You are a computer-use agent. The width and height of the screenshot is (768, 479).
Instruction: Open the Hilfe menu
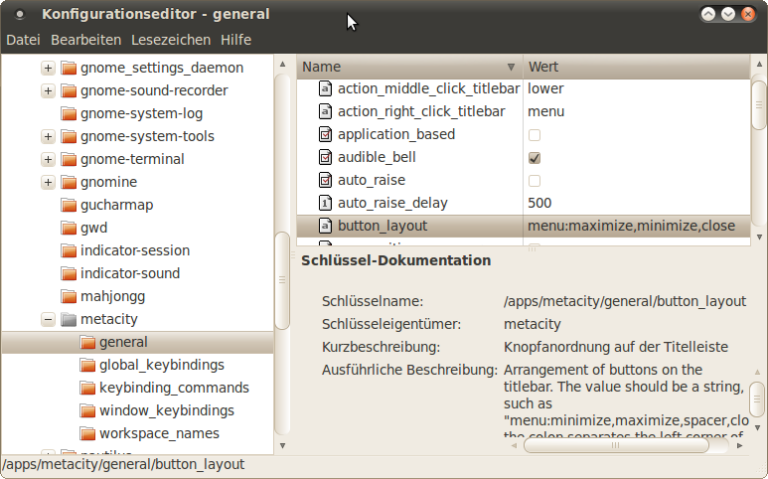236,40
